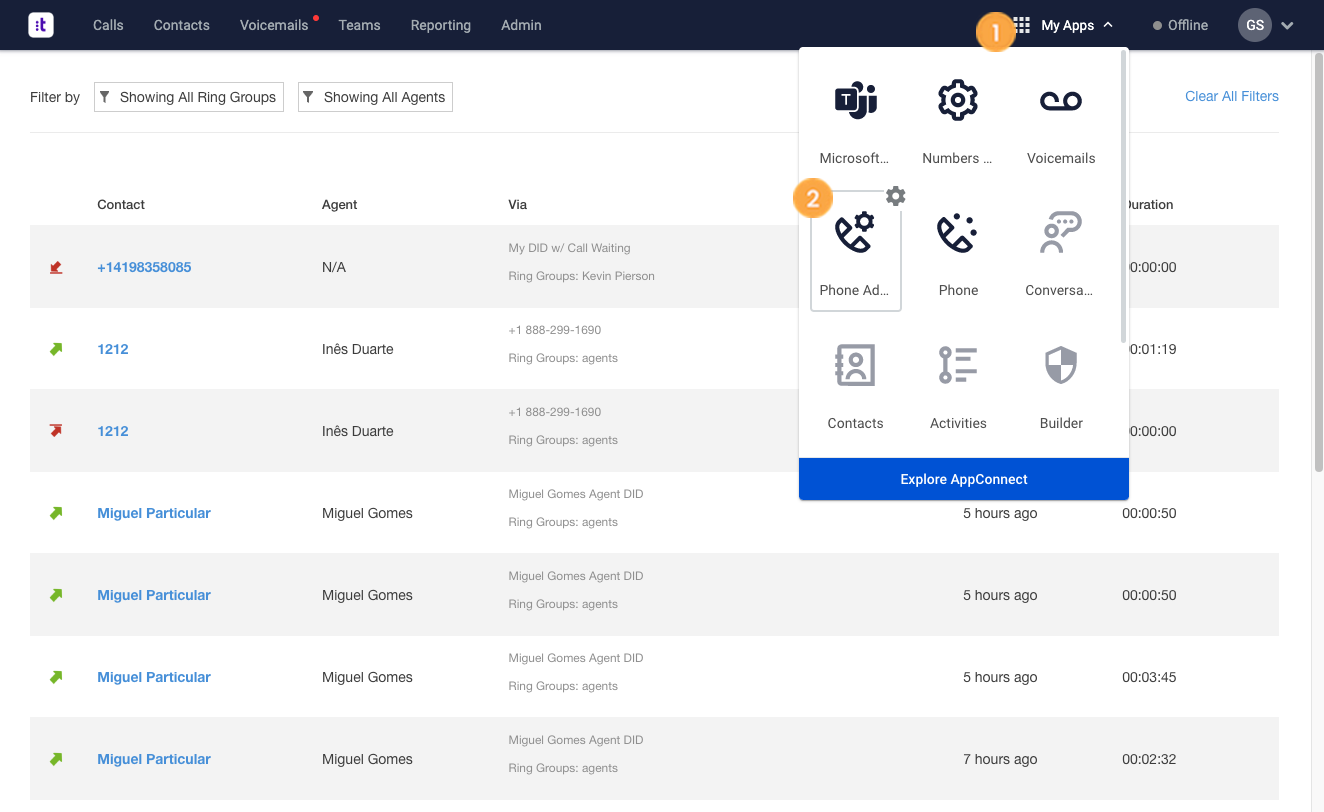Expand the user account menu chevron

(1287, 26)
